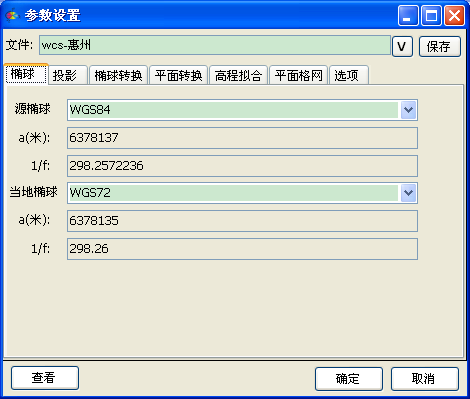Click the 当地椭球 label
This screenshot has width=470, height=399.
coord(33,192)
